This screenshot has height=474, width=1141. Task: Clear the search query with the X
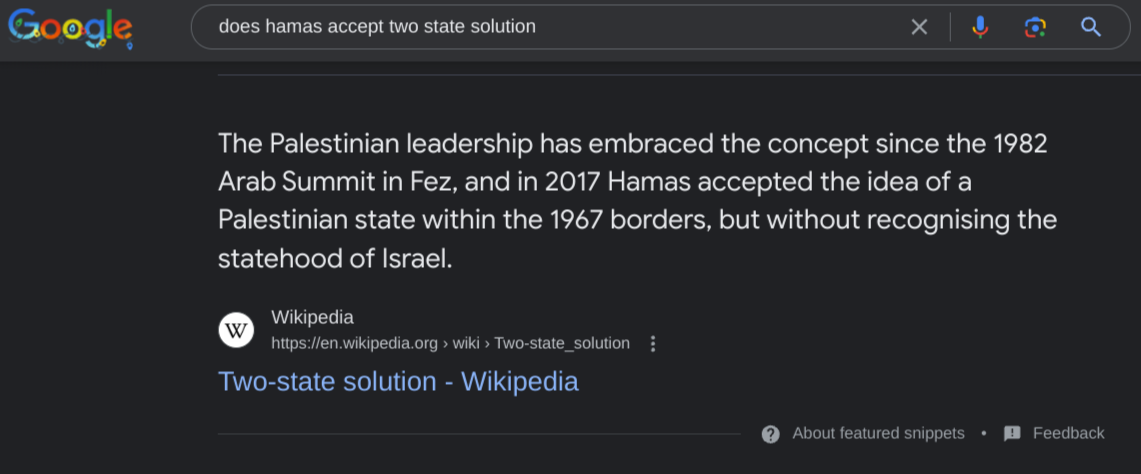[919, 27]
